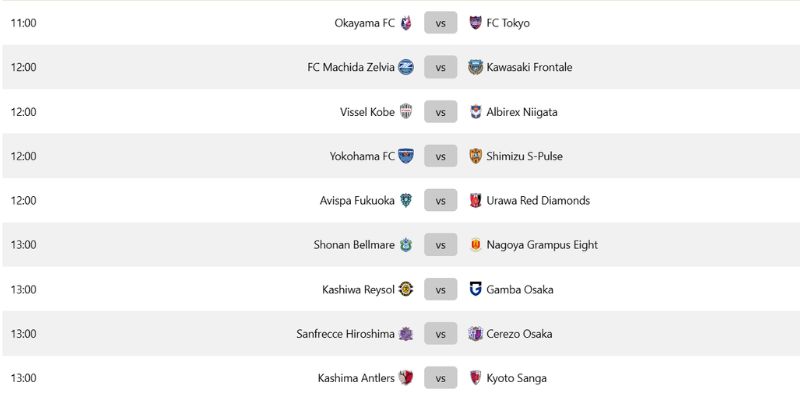Click the Urawa Red Diamonds crest
This screenshot has height=400, width=800.
(476, 201)
